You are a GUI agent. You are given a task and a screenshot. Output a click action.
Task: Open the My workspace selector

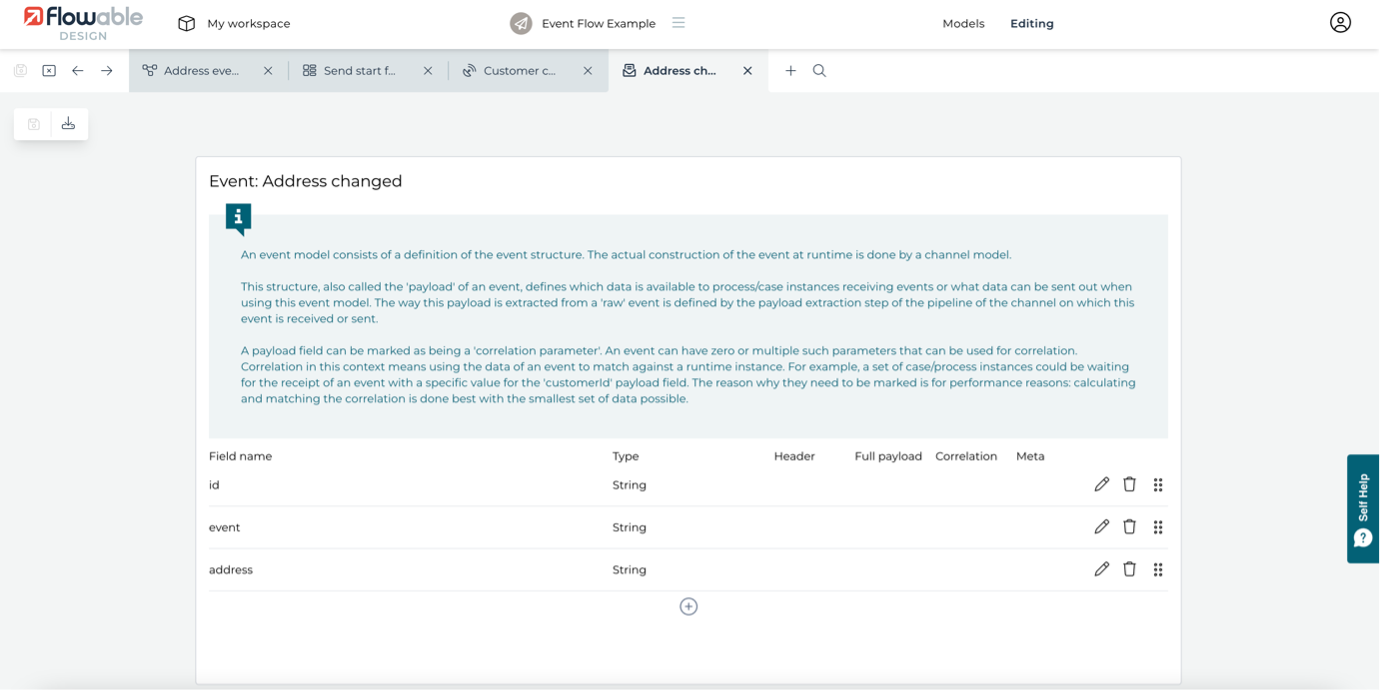(234, 23)
